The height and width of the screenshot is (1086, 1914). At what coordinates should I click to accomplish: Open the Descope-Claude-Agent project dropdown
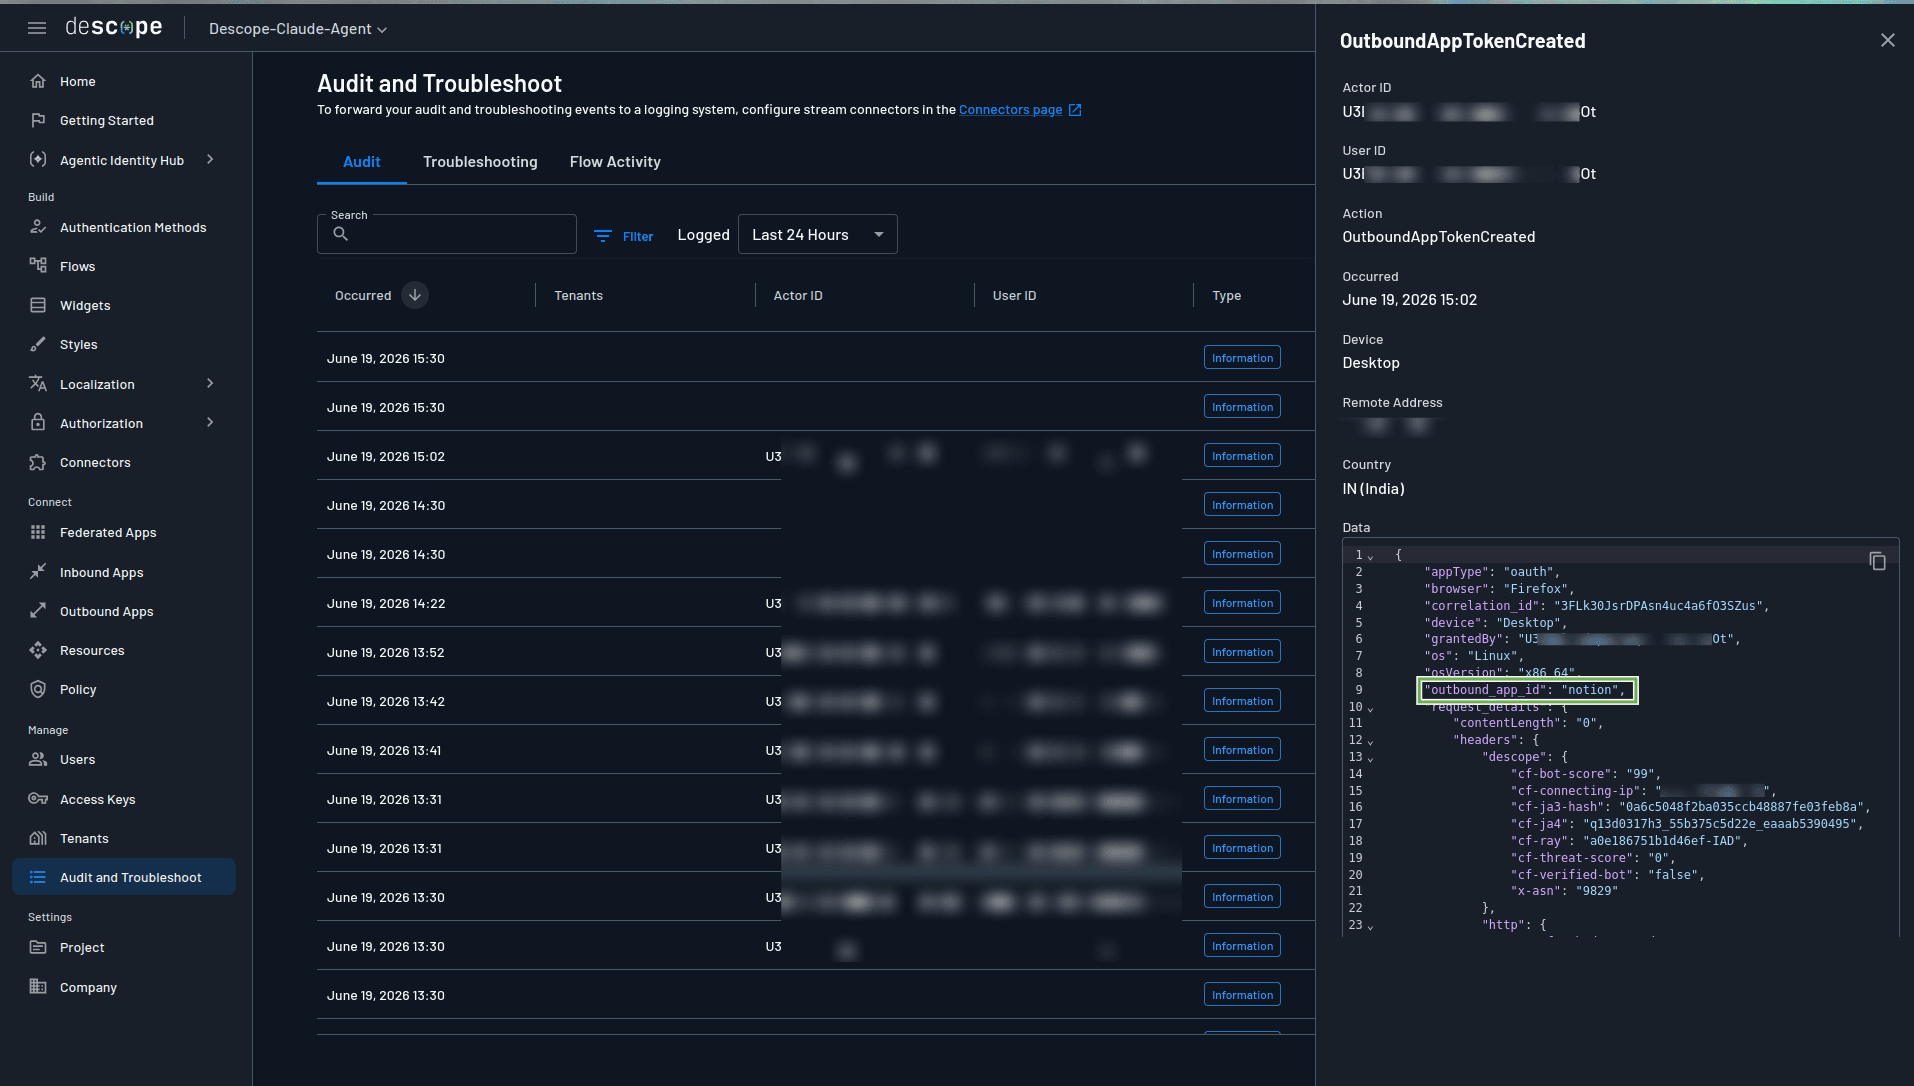point(297,29)
